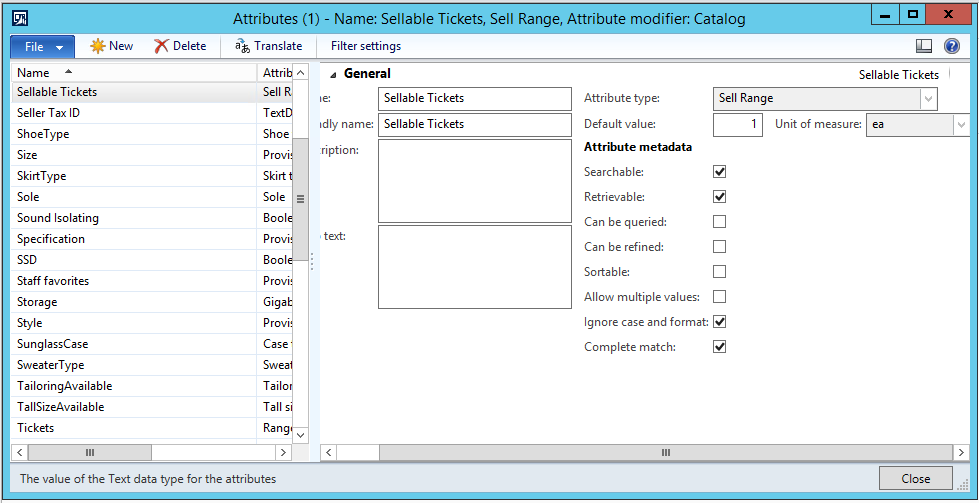Open the Attribute type dropdown
Image resolution: width=979 pixels, height=503 pixels.
click(928, 99)
